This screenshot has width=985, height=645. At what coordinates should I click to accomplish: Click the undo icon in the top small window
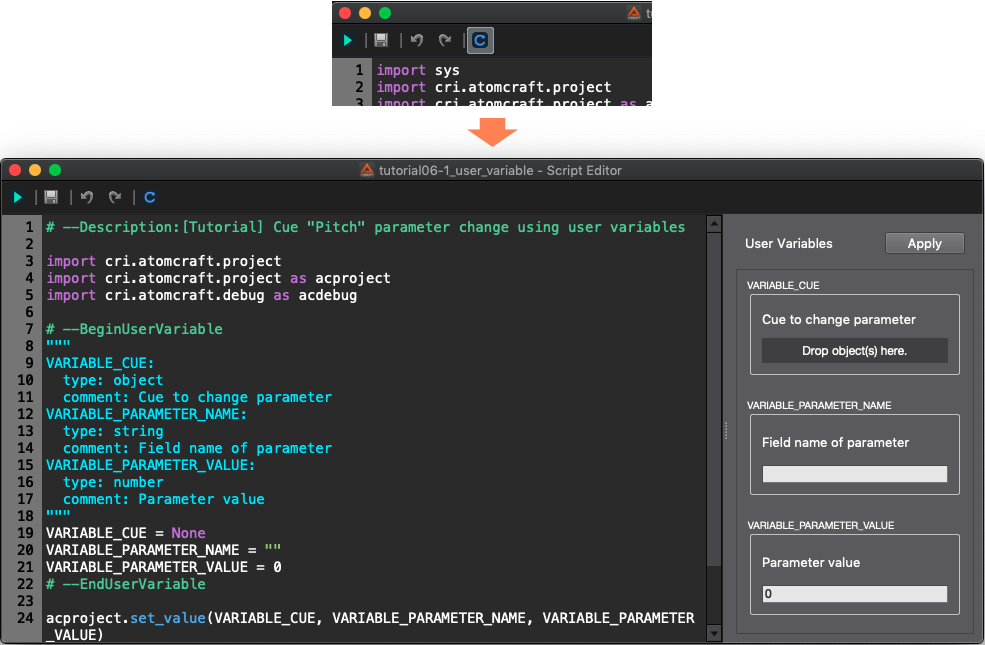pyautogui.click(x=417, y=41)
